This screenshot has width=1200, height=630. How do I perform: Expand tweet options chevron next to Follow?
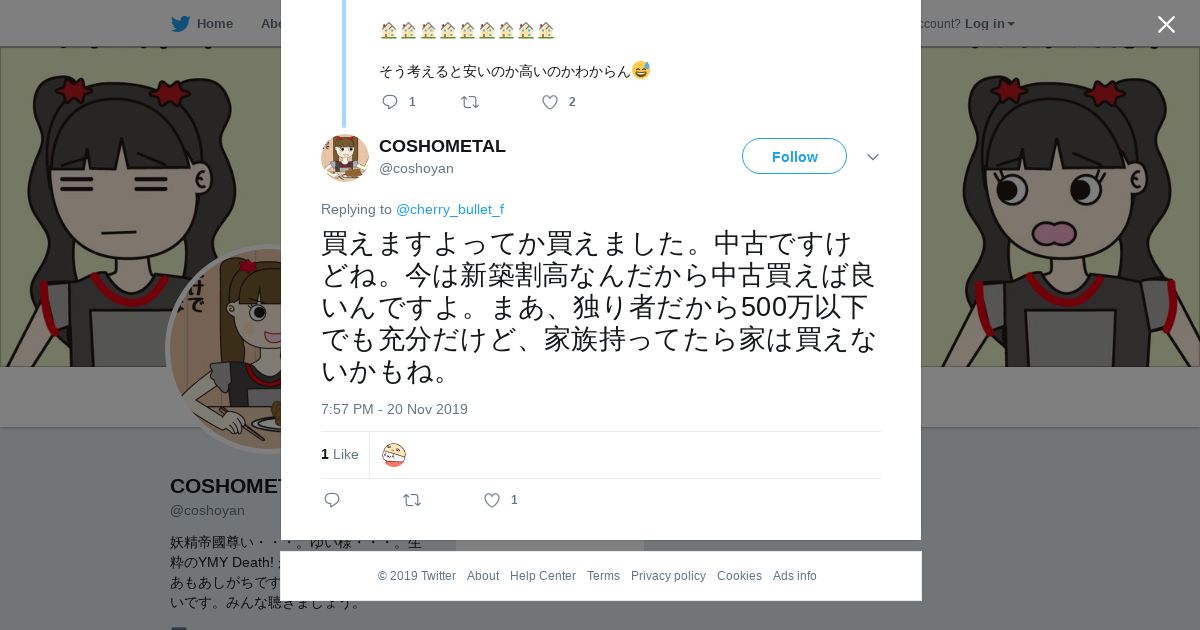pyautogui.click(x=872, y=157)
